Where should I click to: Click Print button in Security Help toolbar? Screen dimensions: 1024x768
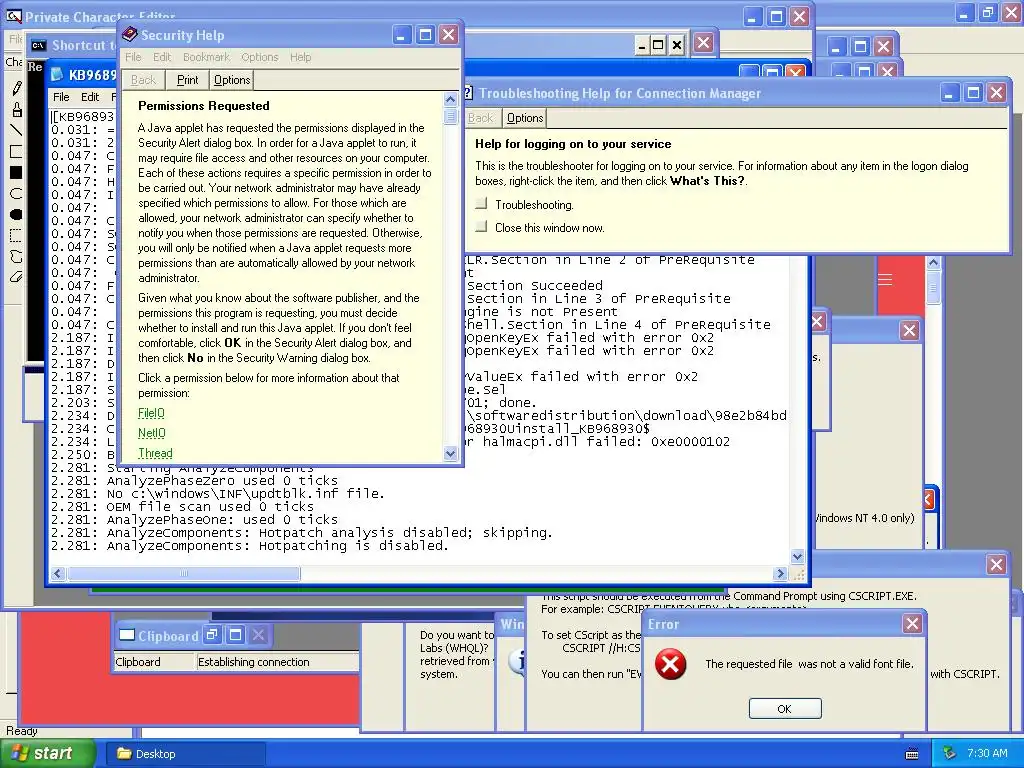(x=187, y=80)
